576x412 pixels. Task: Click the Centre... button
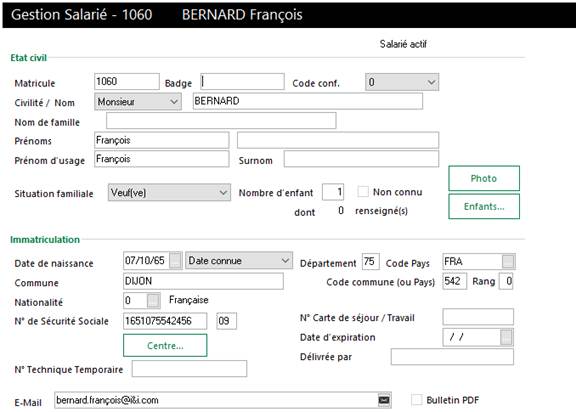click(165, 346)
